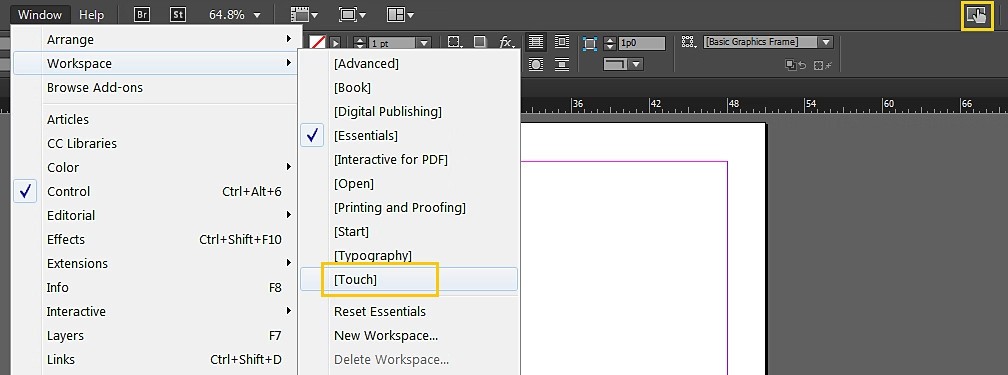Choose the no text wrap icon
This screenshot has height=375, width=1008.
pyautogui.click(x=535, y=42)
